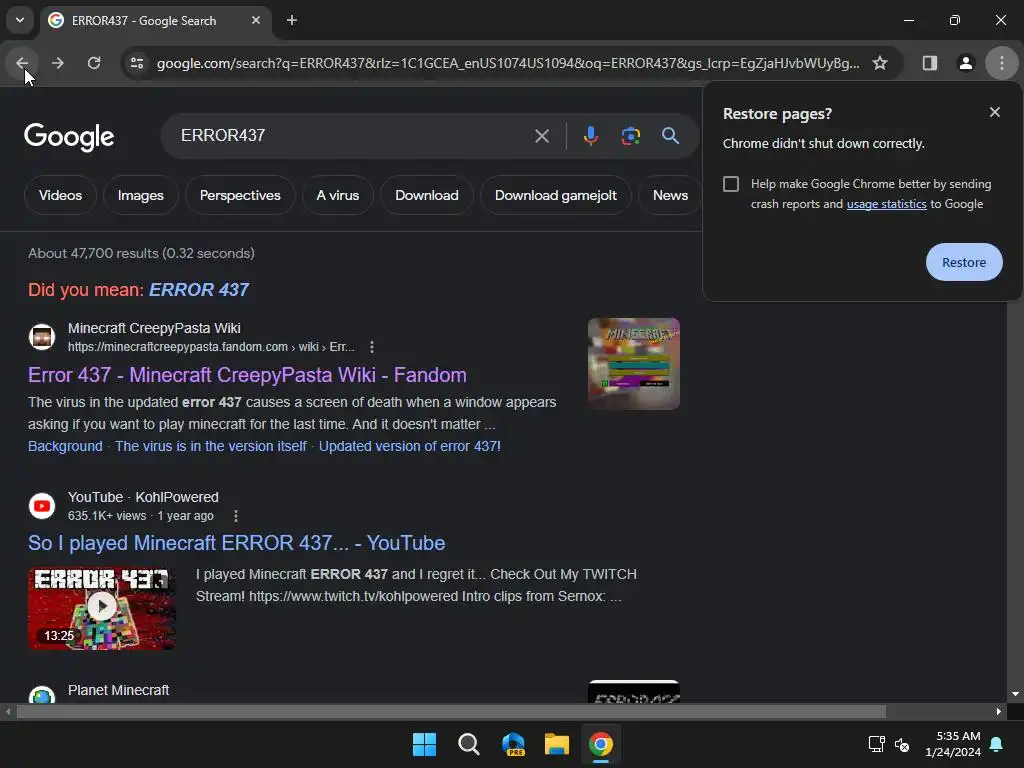This screenshot has height=768, width=1024.
Task: Submit search with magnifying glass icon
Action: pyautogui.click(x=670, y=136)
